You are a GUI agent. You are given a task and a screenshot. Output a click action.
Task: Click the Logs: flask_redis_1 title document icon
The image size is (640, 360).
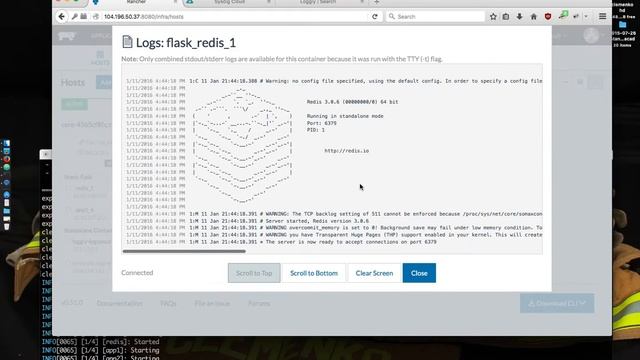coord(127,42)
